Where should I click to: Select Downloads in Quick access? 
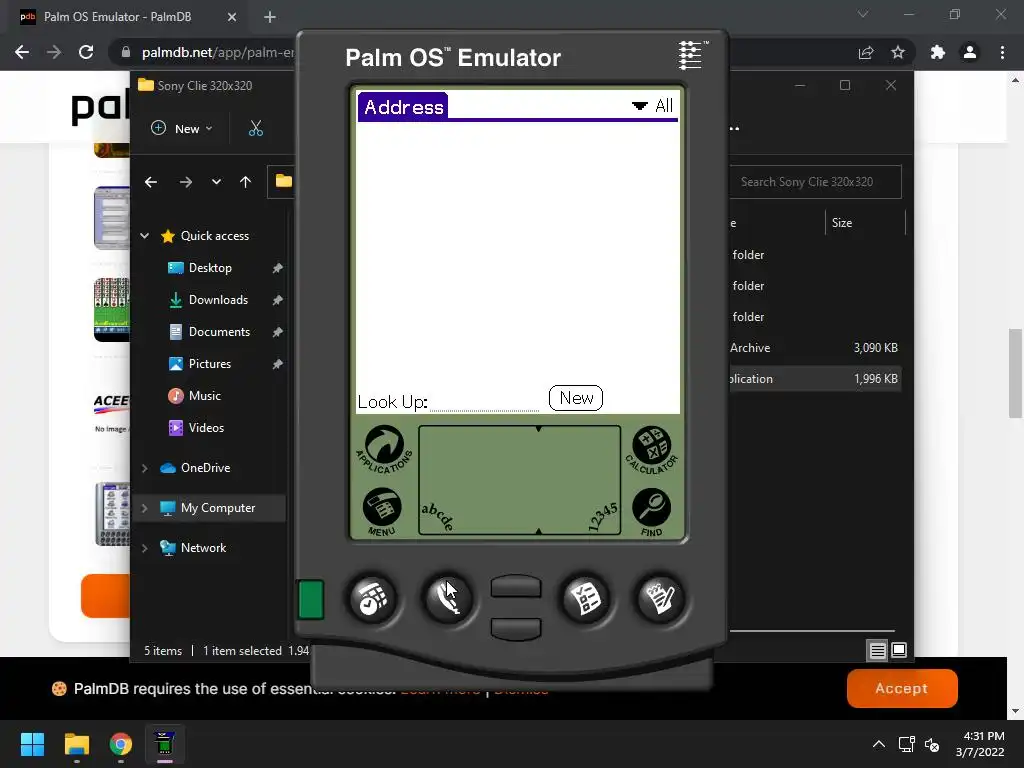218,300
